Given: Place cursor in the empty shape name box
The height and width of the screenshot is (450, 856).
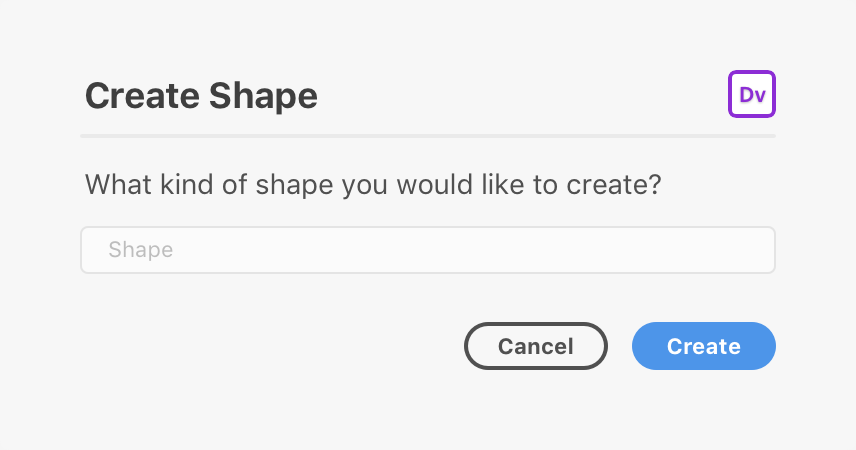Looking at the screenshot, I should [x=428, y=250].
